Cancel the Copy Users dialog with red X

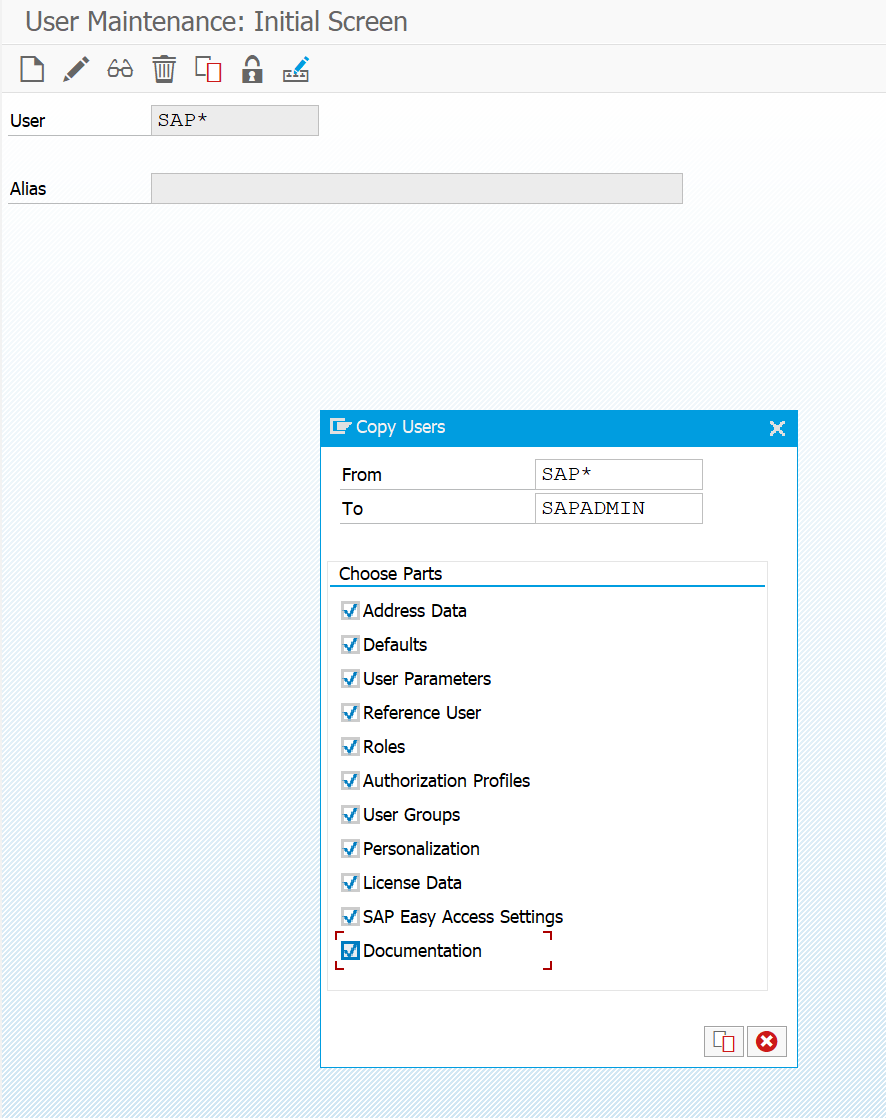coord(766,1042)
